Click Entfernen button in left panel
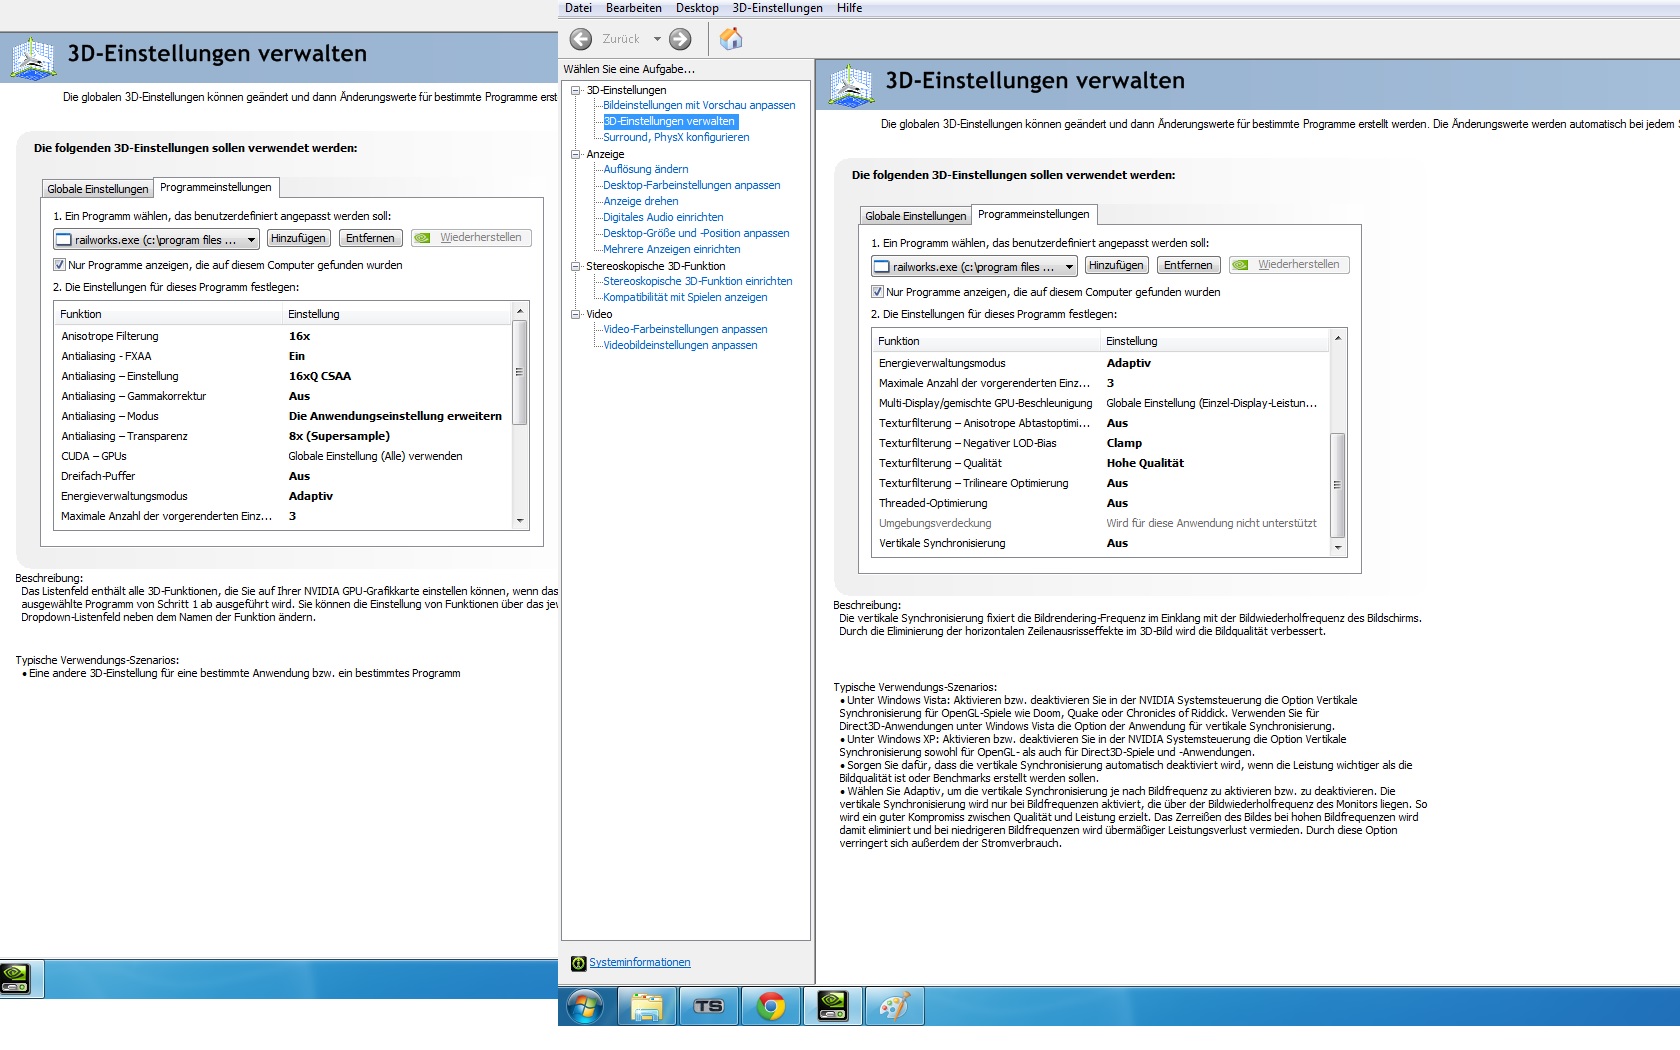 [x=370, y=238]
